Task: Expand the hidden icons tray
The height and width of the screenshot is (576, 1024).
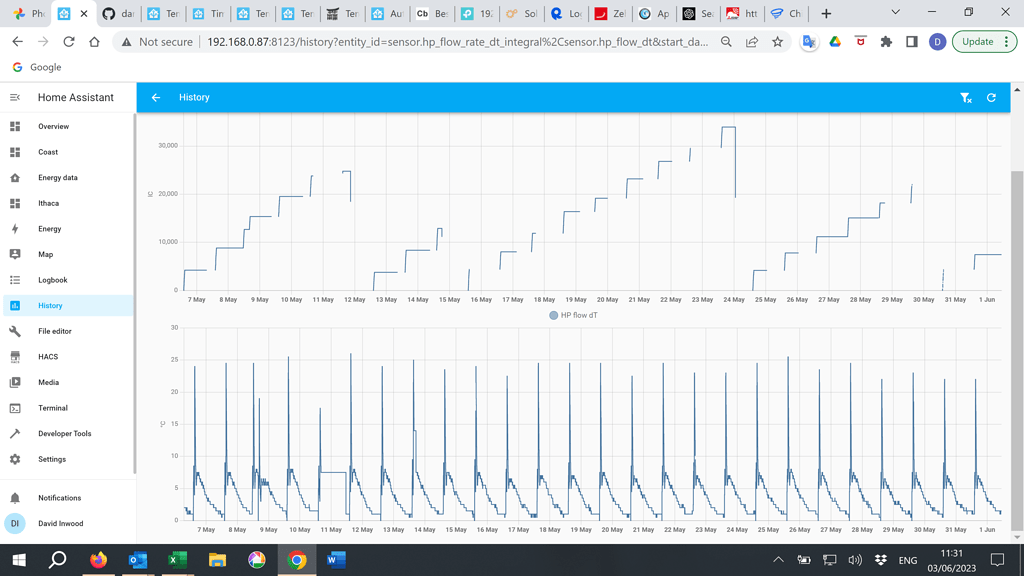Action: click(777, 560)
